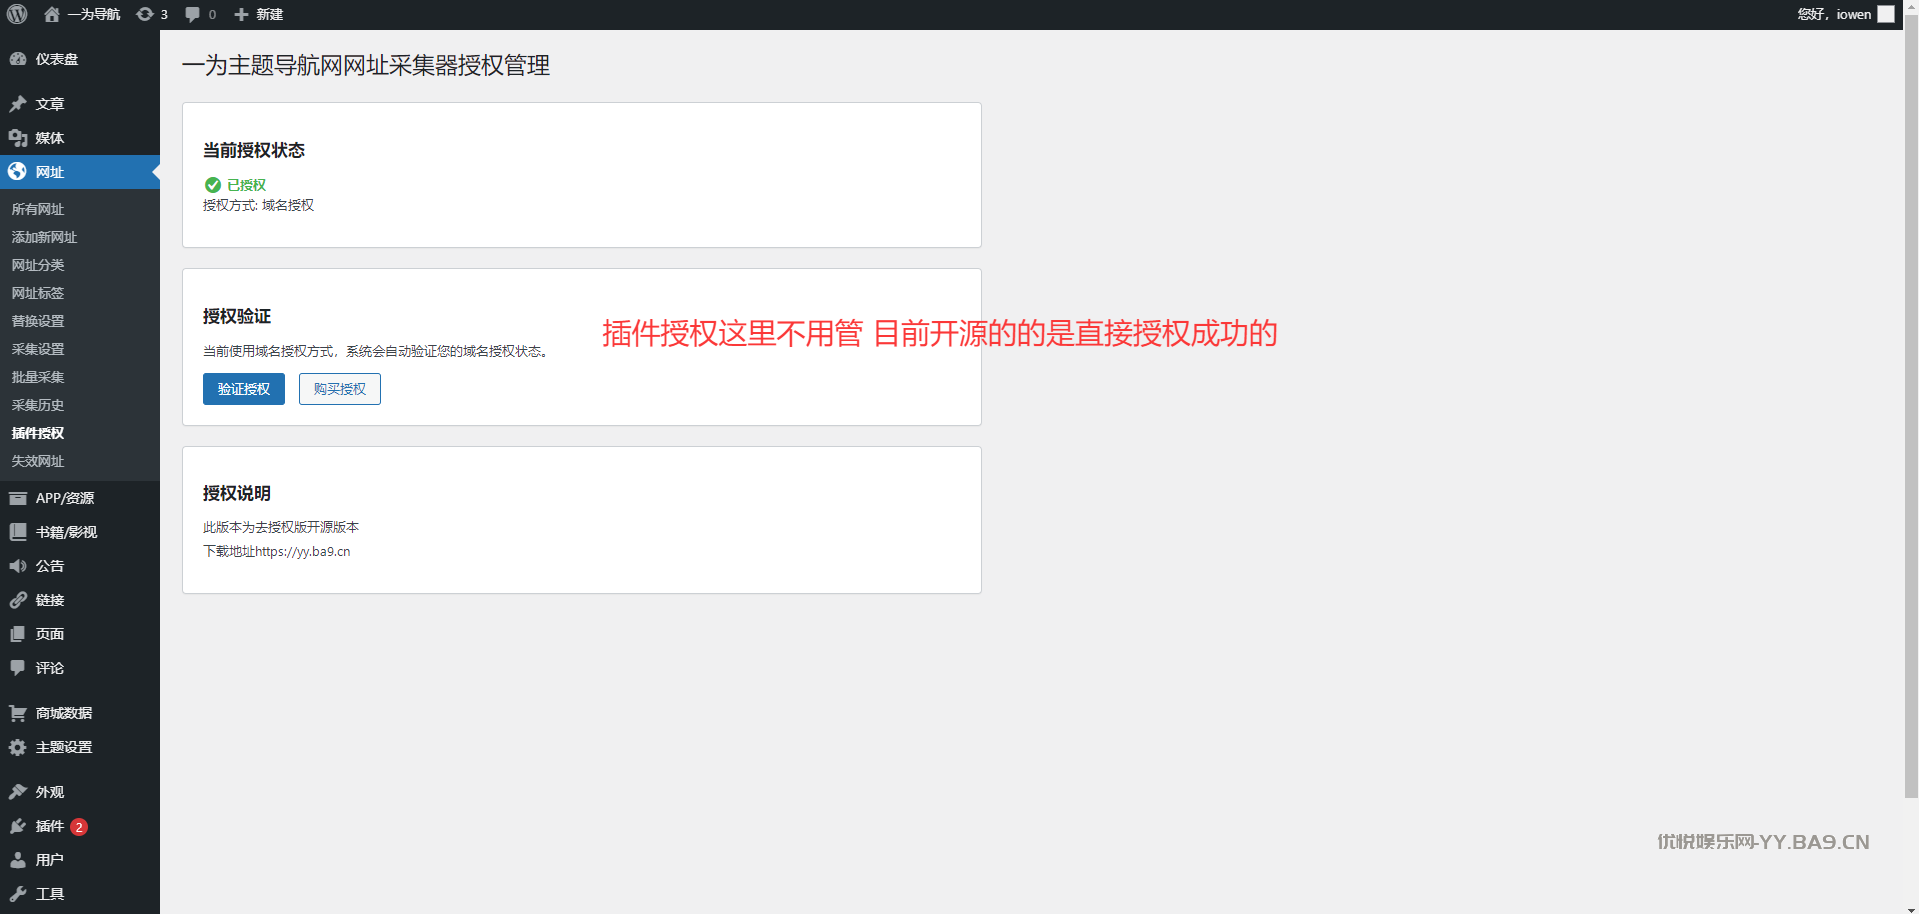Image resolution: width=1919 pixels, height=914 pixels.
Task: Open the comments bubble icon in admin bar
Action: tap(193, 14)
